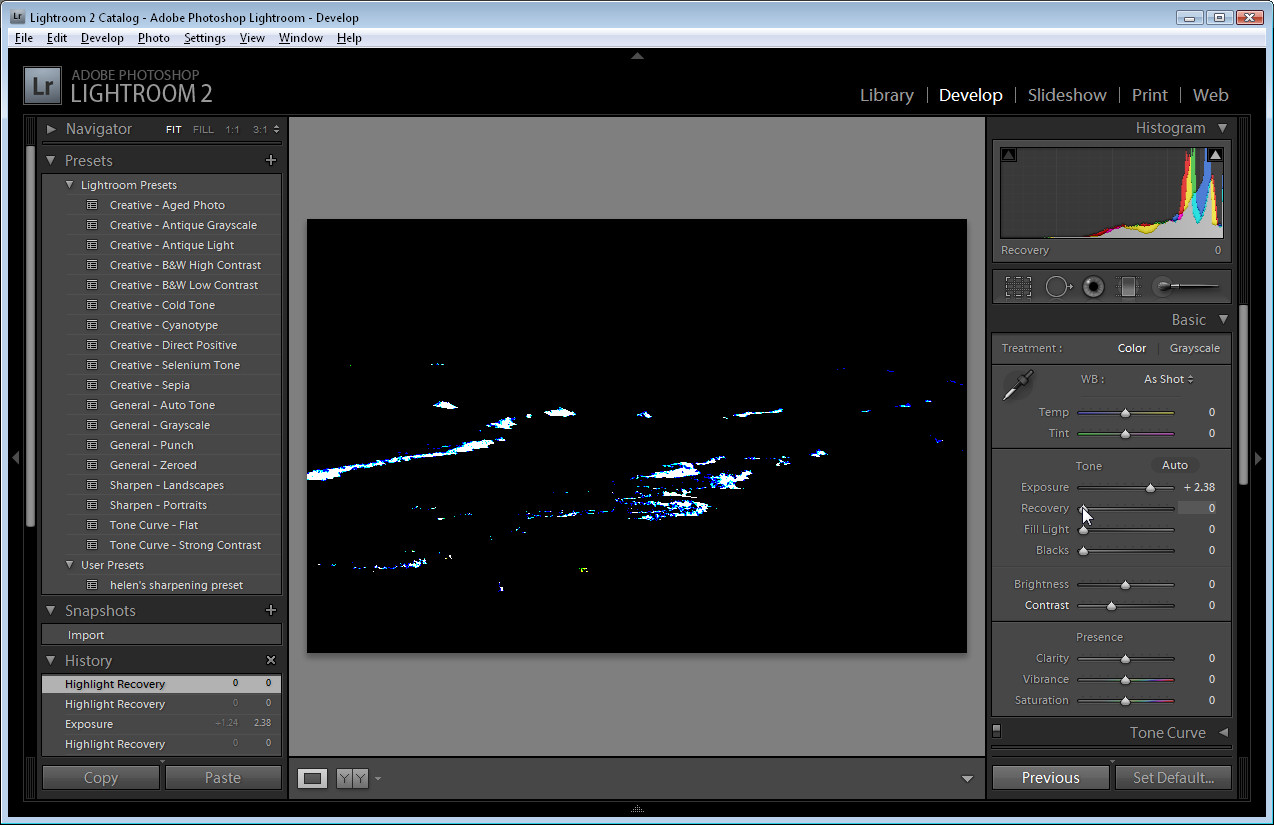Show the bottom filmstrip panel
This screenshot has height=825, width=1274.
point(637,808)
